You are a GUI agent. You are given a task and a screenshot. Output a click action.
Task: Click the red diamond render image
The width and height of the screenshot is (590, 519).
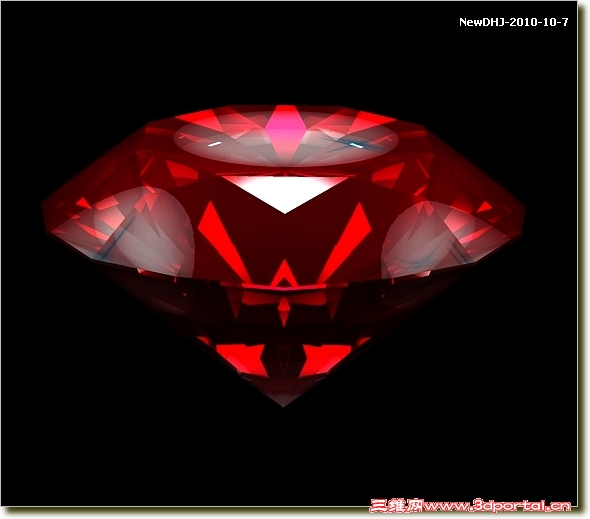click(x=284, y=256)
